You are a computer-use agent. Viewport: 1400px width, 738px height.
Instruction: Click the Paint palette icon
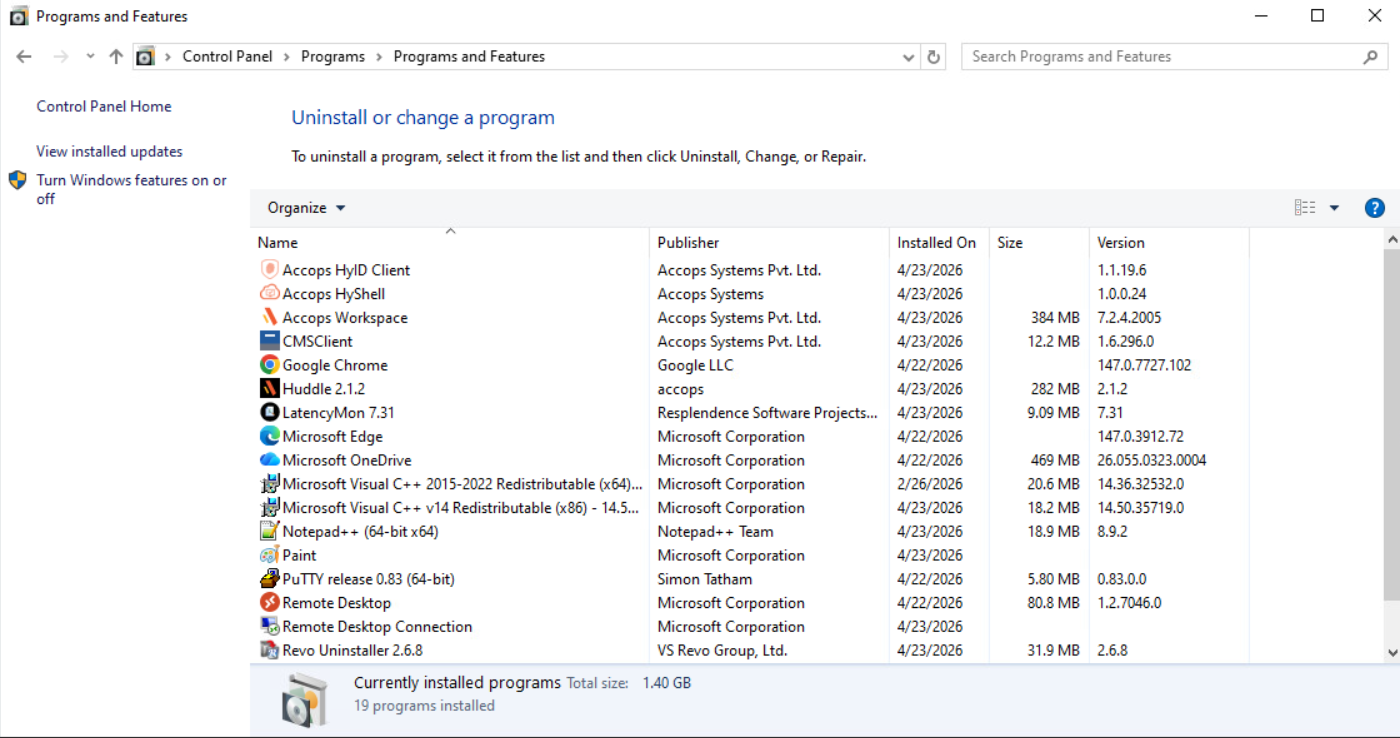click(x=269, y=555)
